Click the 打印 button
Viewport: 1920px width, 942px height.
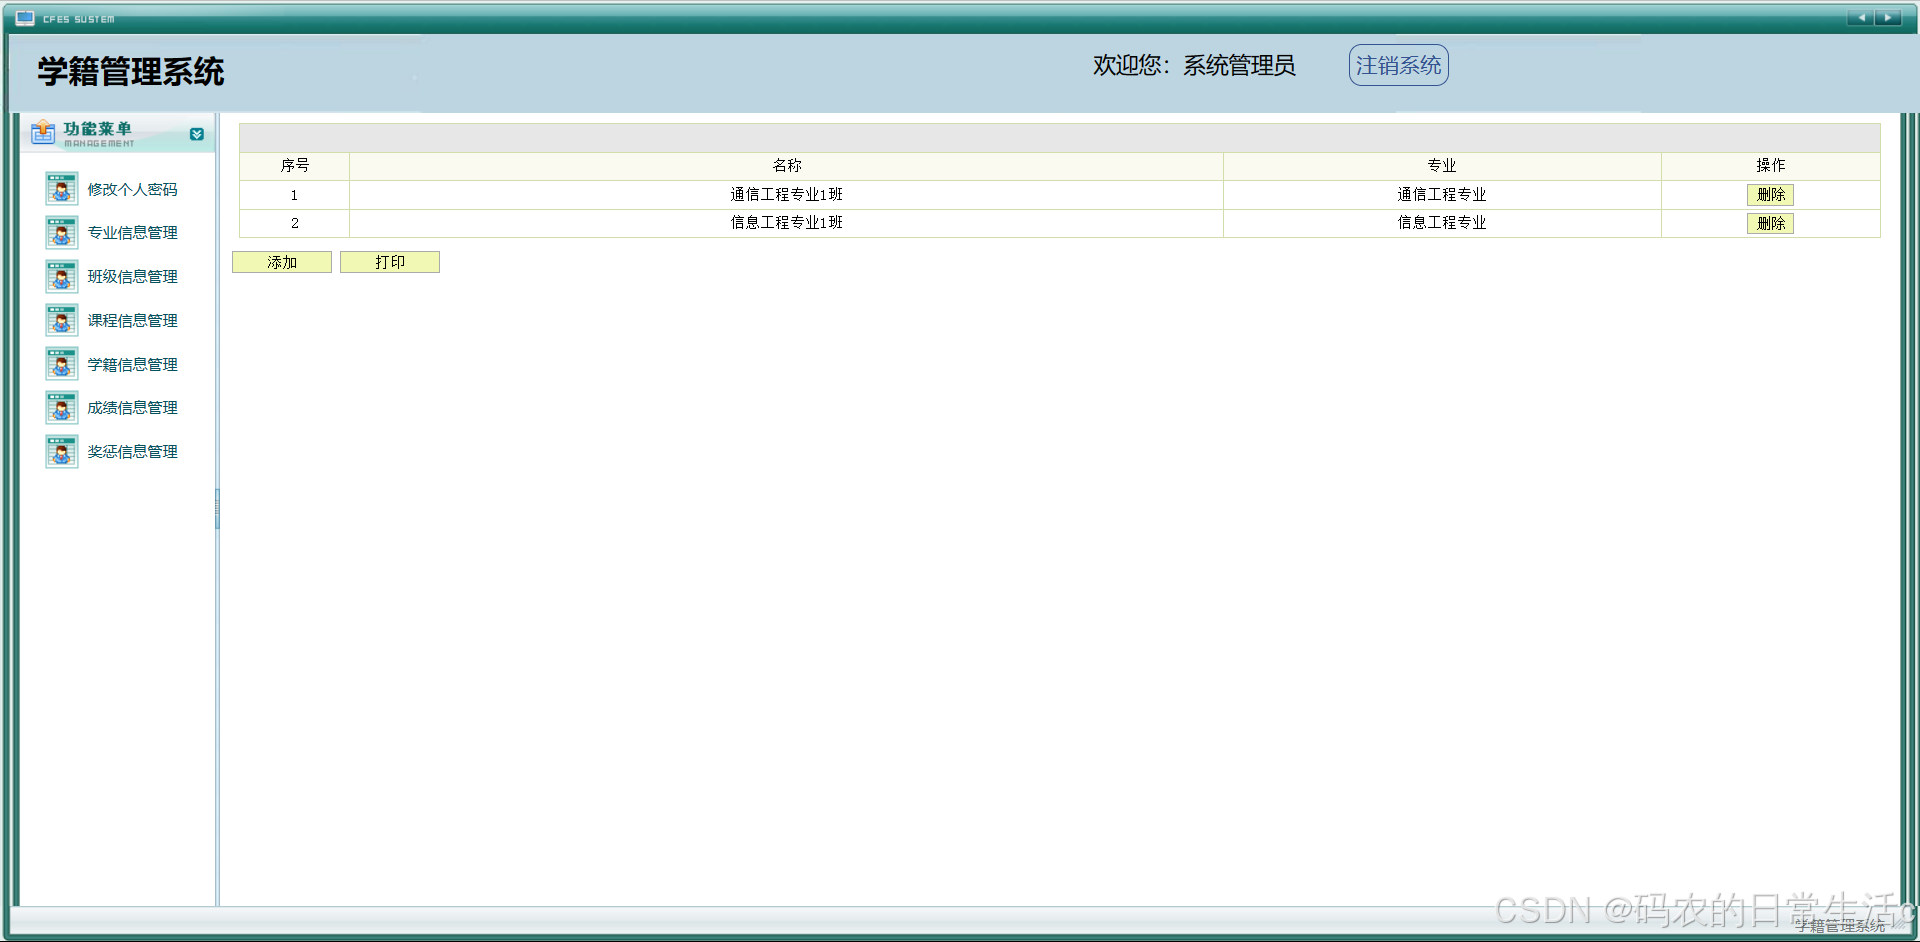click(x=390, y=261)
